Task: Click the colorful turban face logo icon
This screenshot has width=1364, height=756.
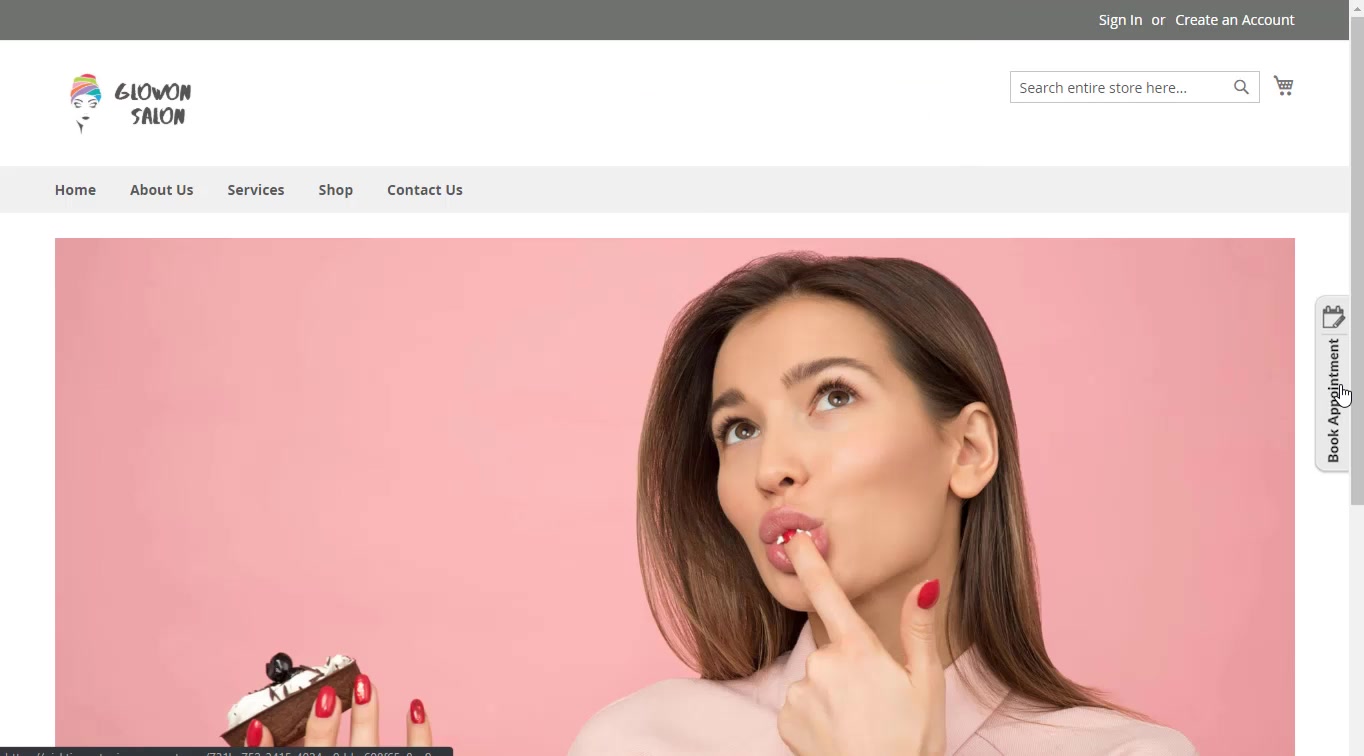Action: click(85, 102)
